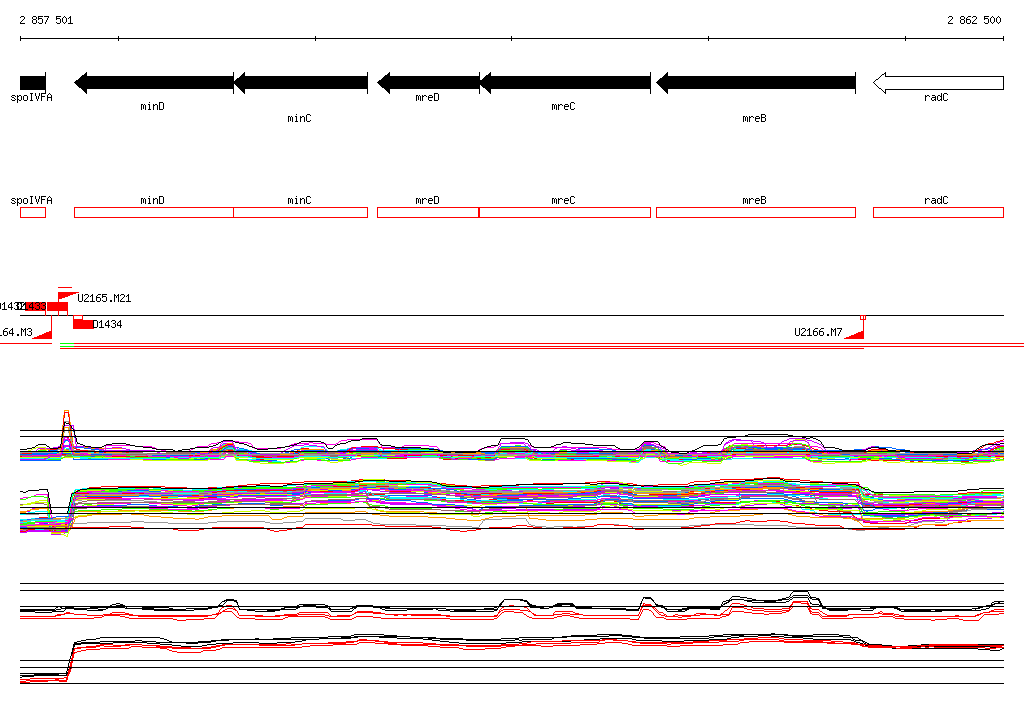Click the U2165.M21 feature label

[x=104, y=299]
